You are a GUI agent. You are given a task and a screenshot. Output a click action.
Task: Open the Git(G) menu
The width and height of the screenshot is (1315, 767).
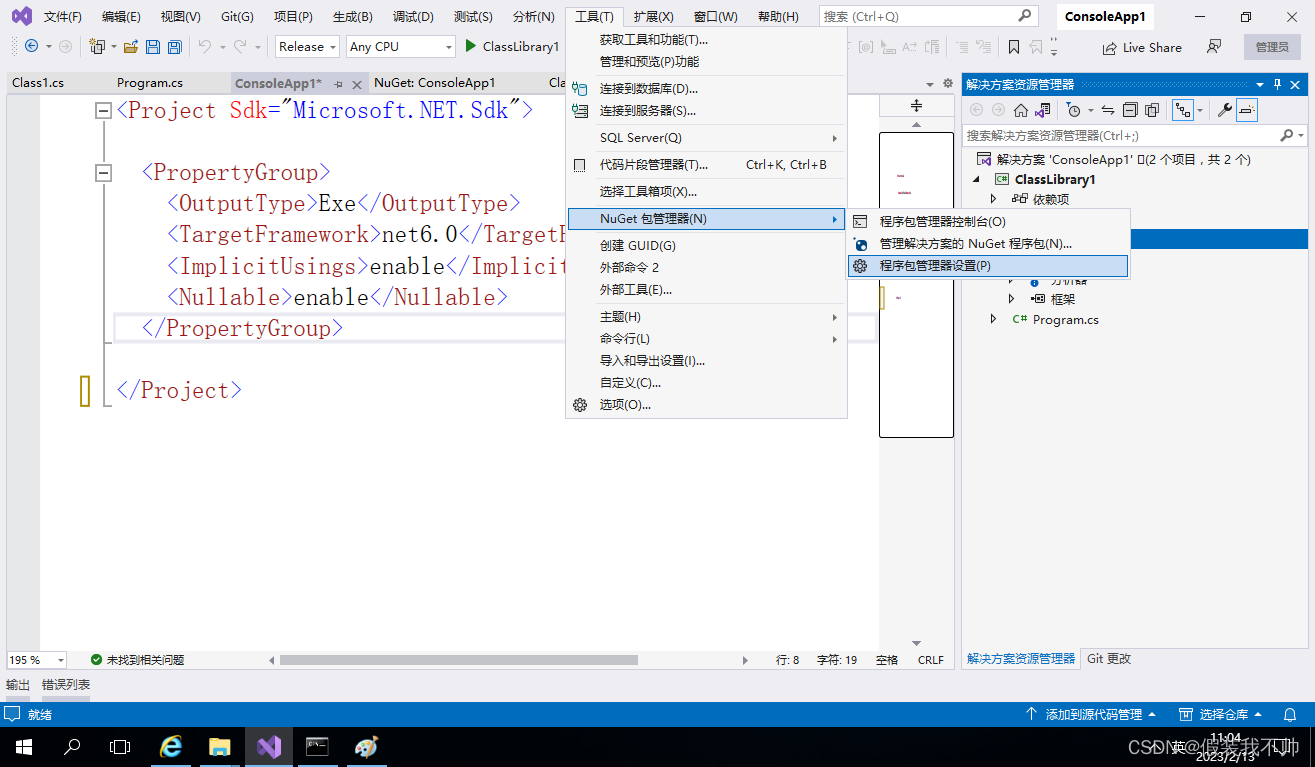pos(237,17)
